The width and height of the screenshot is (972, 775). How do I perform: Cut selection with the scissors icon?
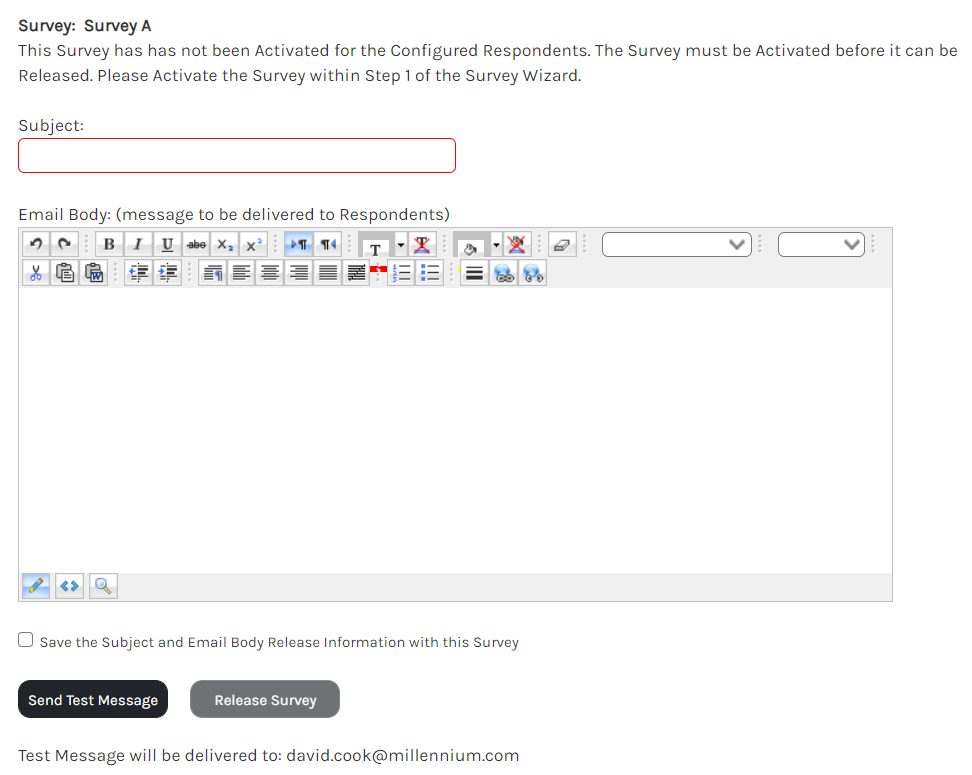point(36,273)
